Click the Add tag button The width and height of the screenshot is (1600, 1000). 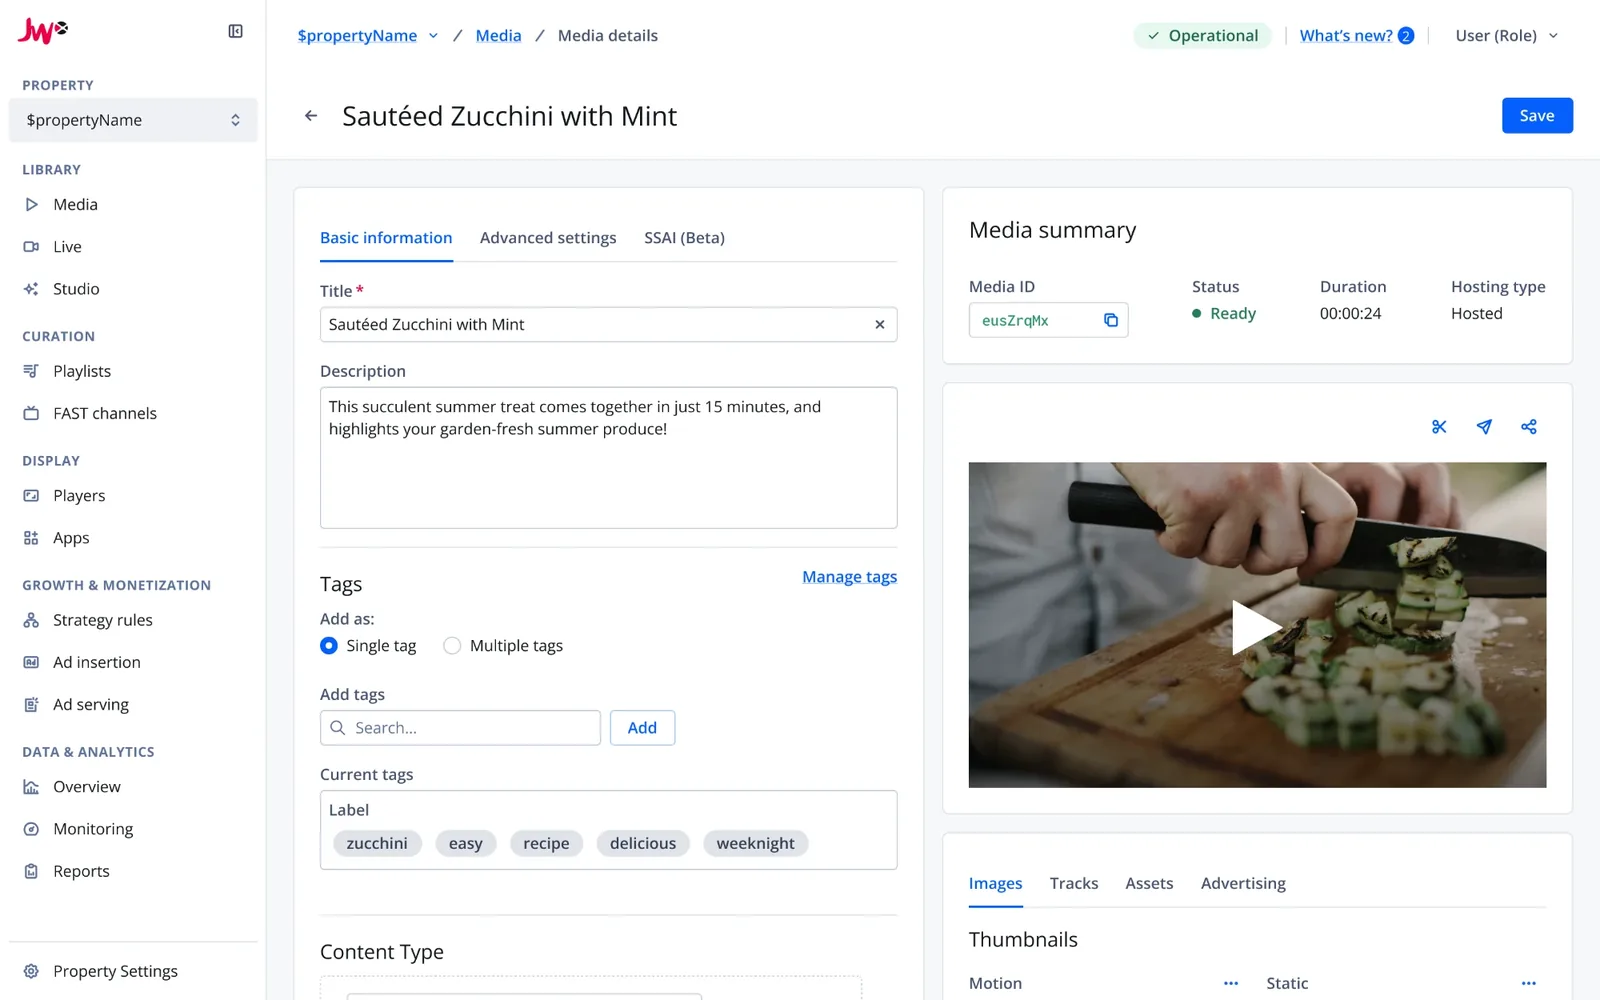tap(642, 728)
